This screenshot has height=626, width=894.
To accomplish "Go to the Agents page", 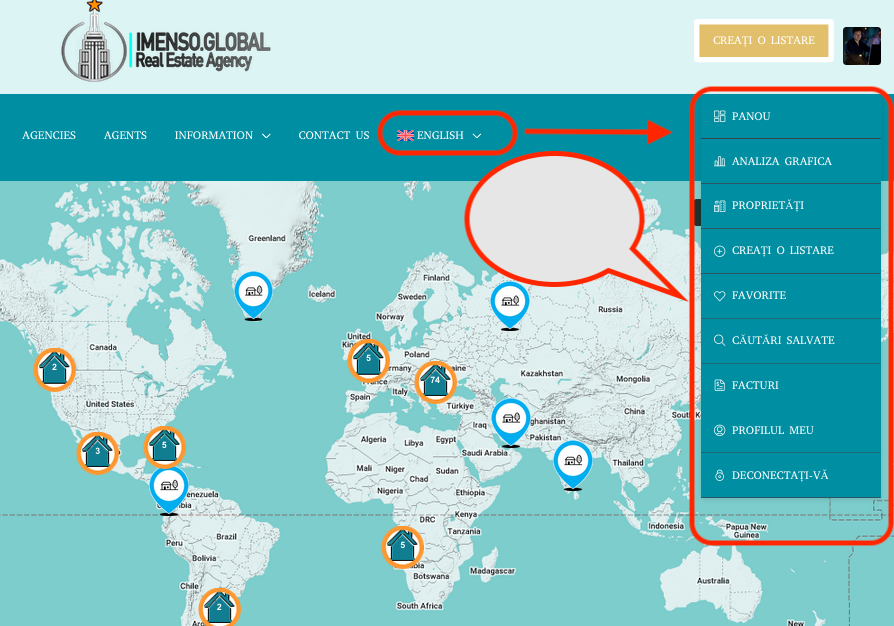I will (125, 135).
